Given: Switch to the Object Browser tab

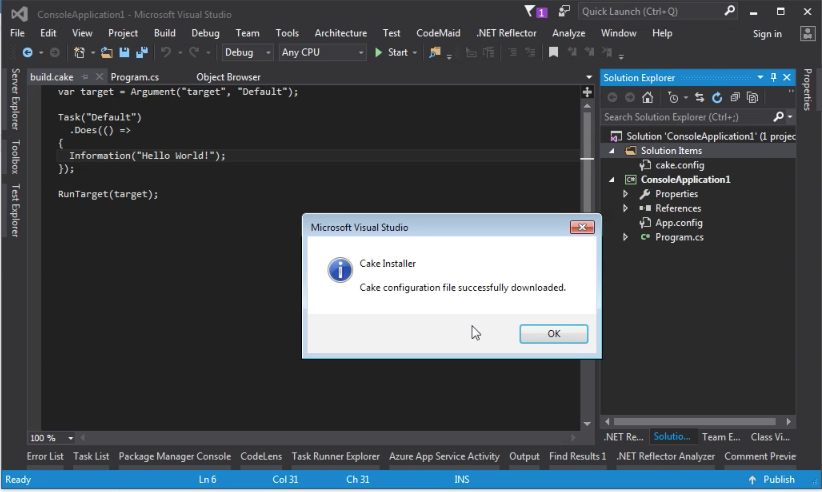Looking at the screenshot, I should click(x=228, y=77).
